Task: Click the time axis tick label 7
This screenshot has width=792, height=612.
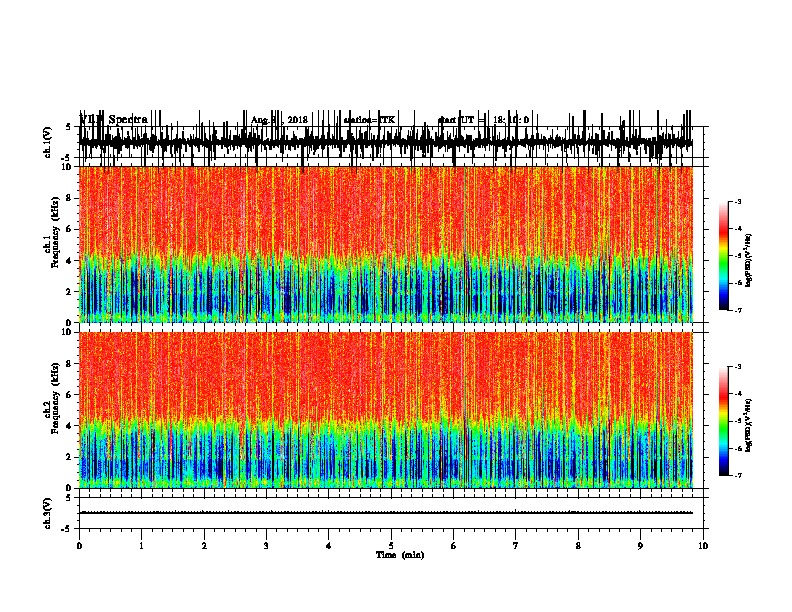Action: [x=516, y=546]
